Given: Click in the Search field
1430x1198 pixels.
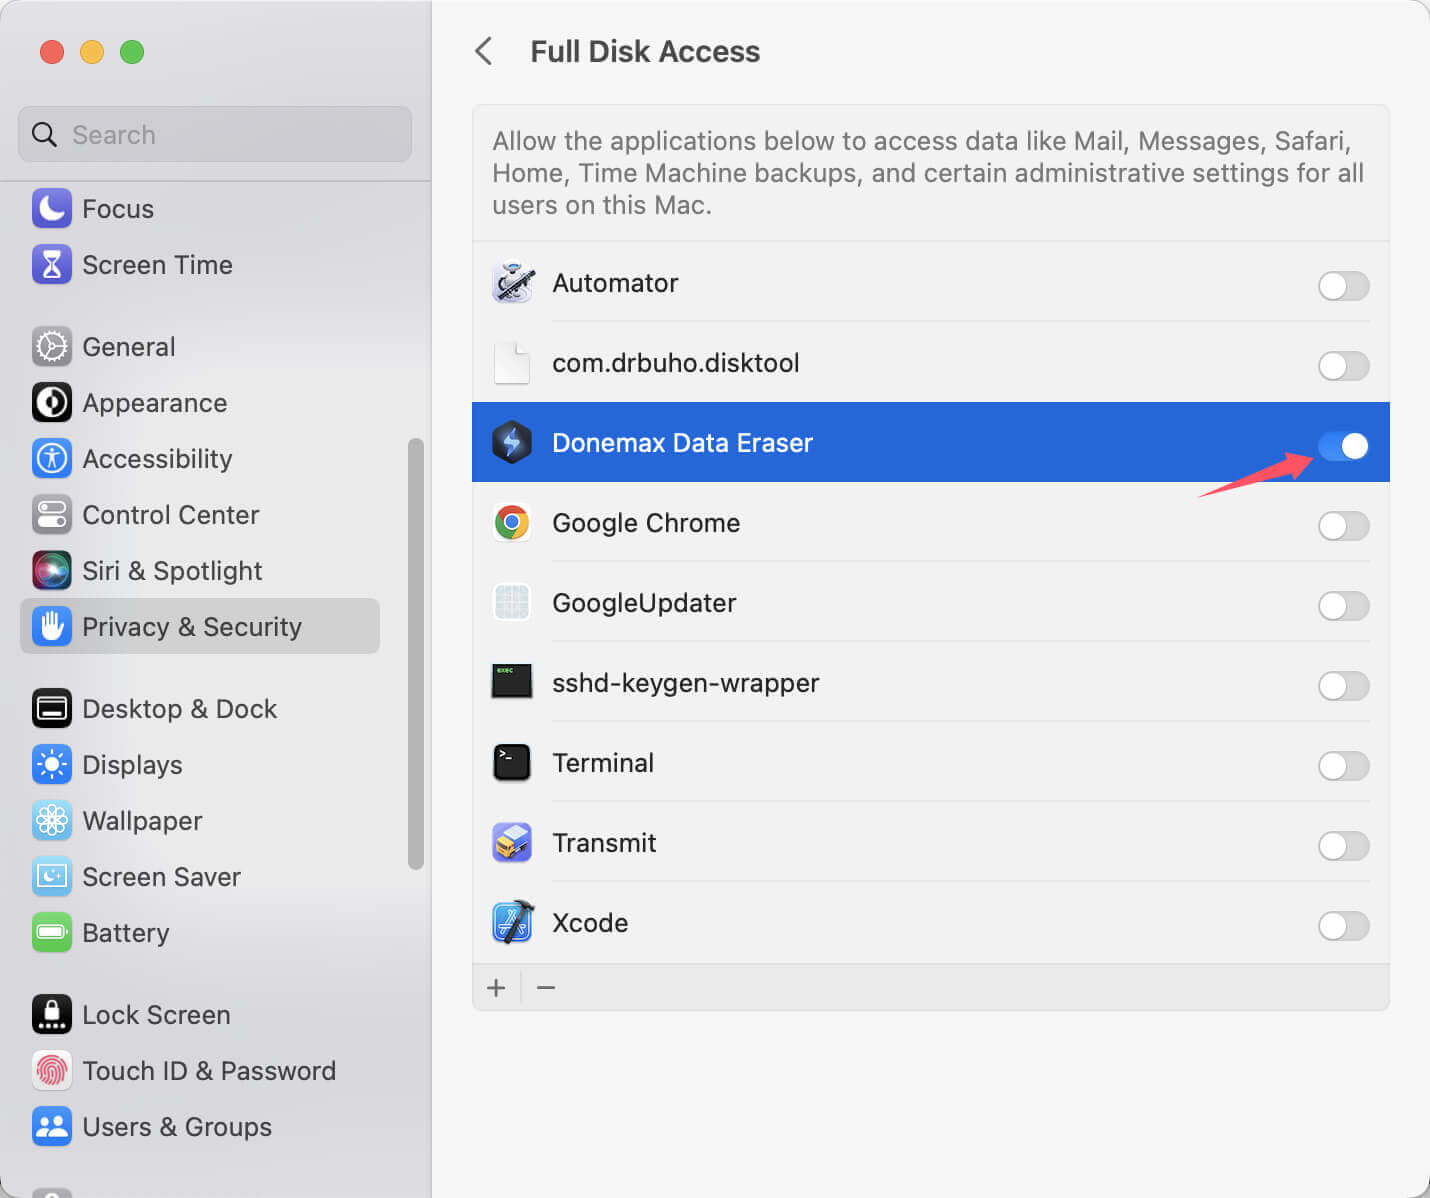Looking at the screenshot, I should pyautogui.click(x=215, y=134).
